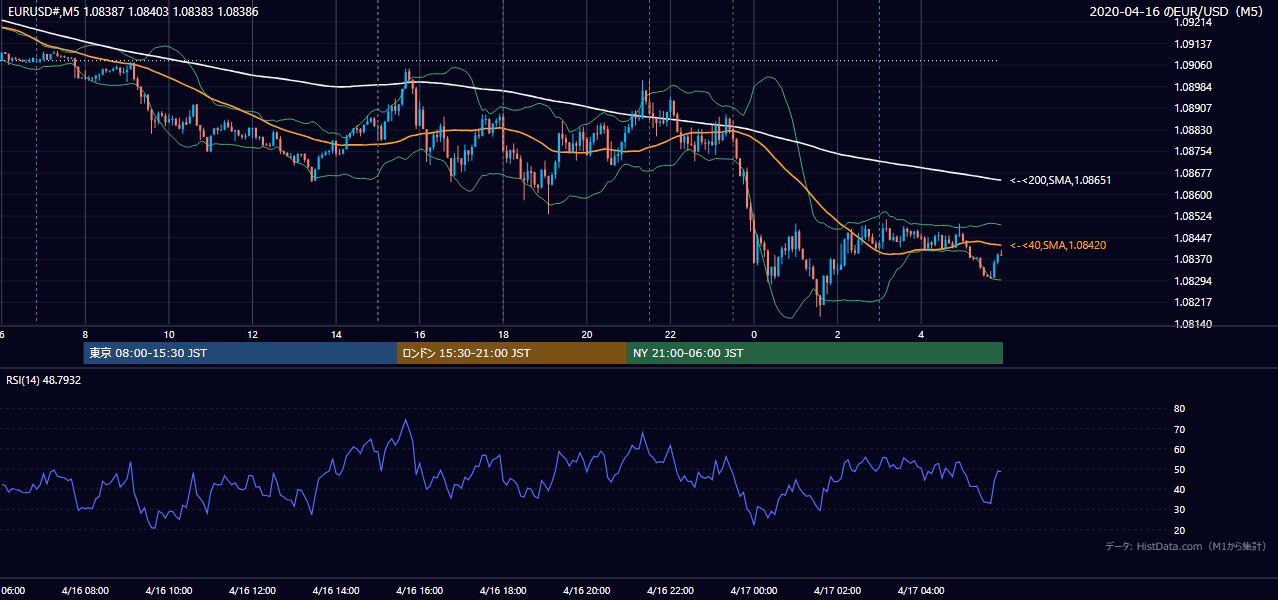Viewport: 1278px width, 600px height.
Task: Click hour label 10 under the price chart
Action: 169,334
